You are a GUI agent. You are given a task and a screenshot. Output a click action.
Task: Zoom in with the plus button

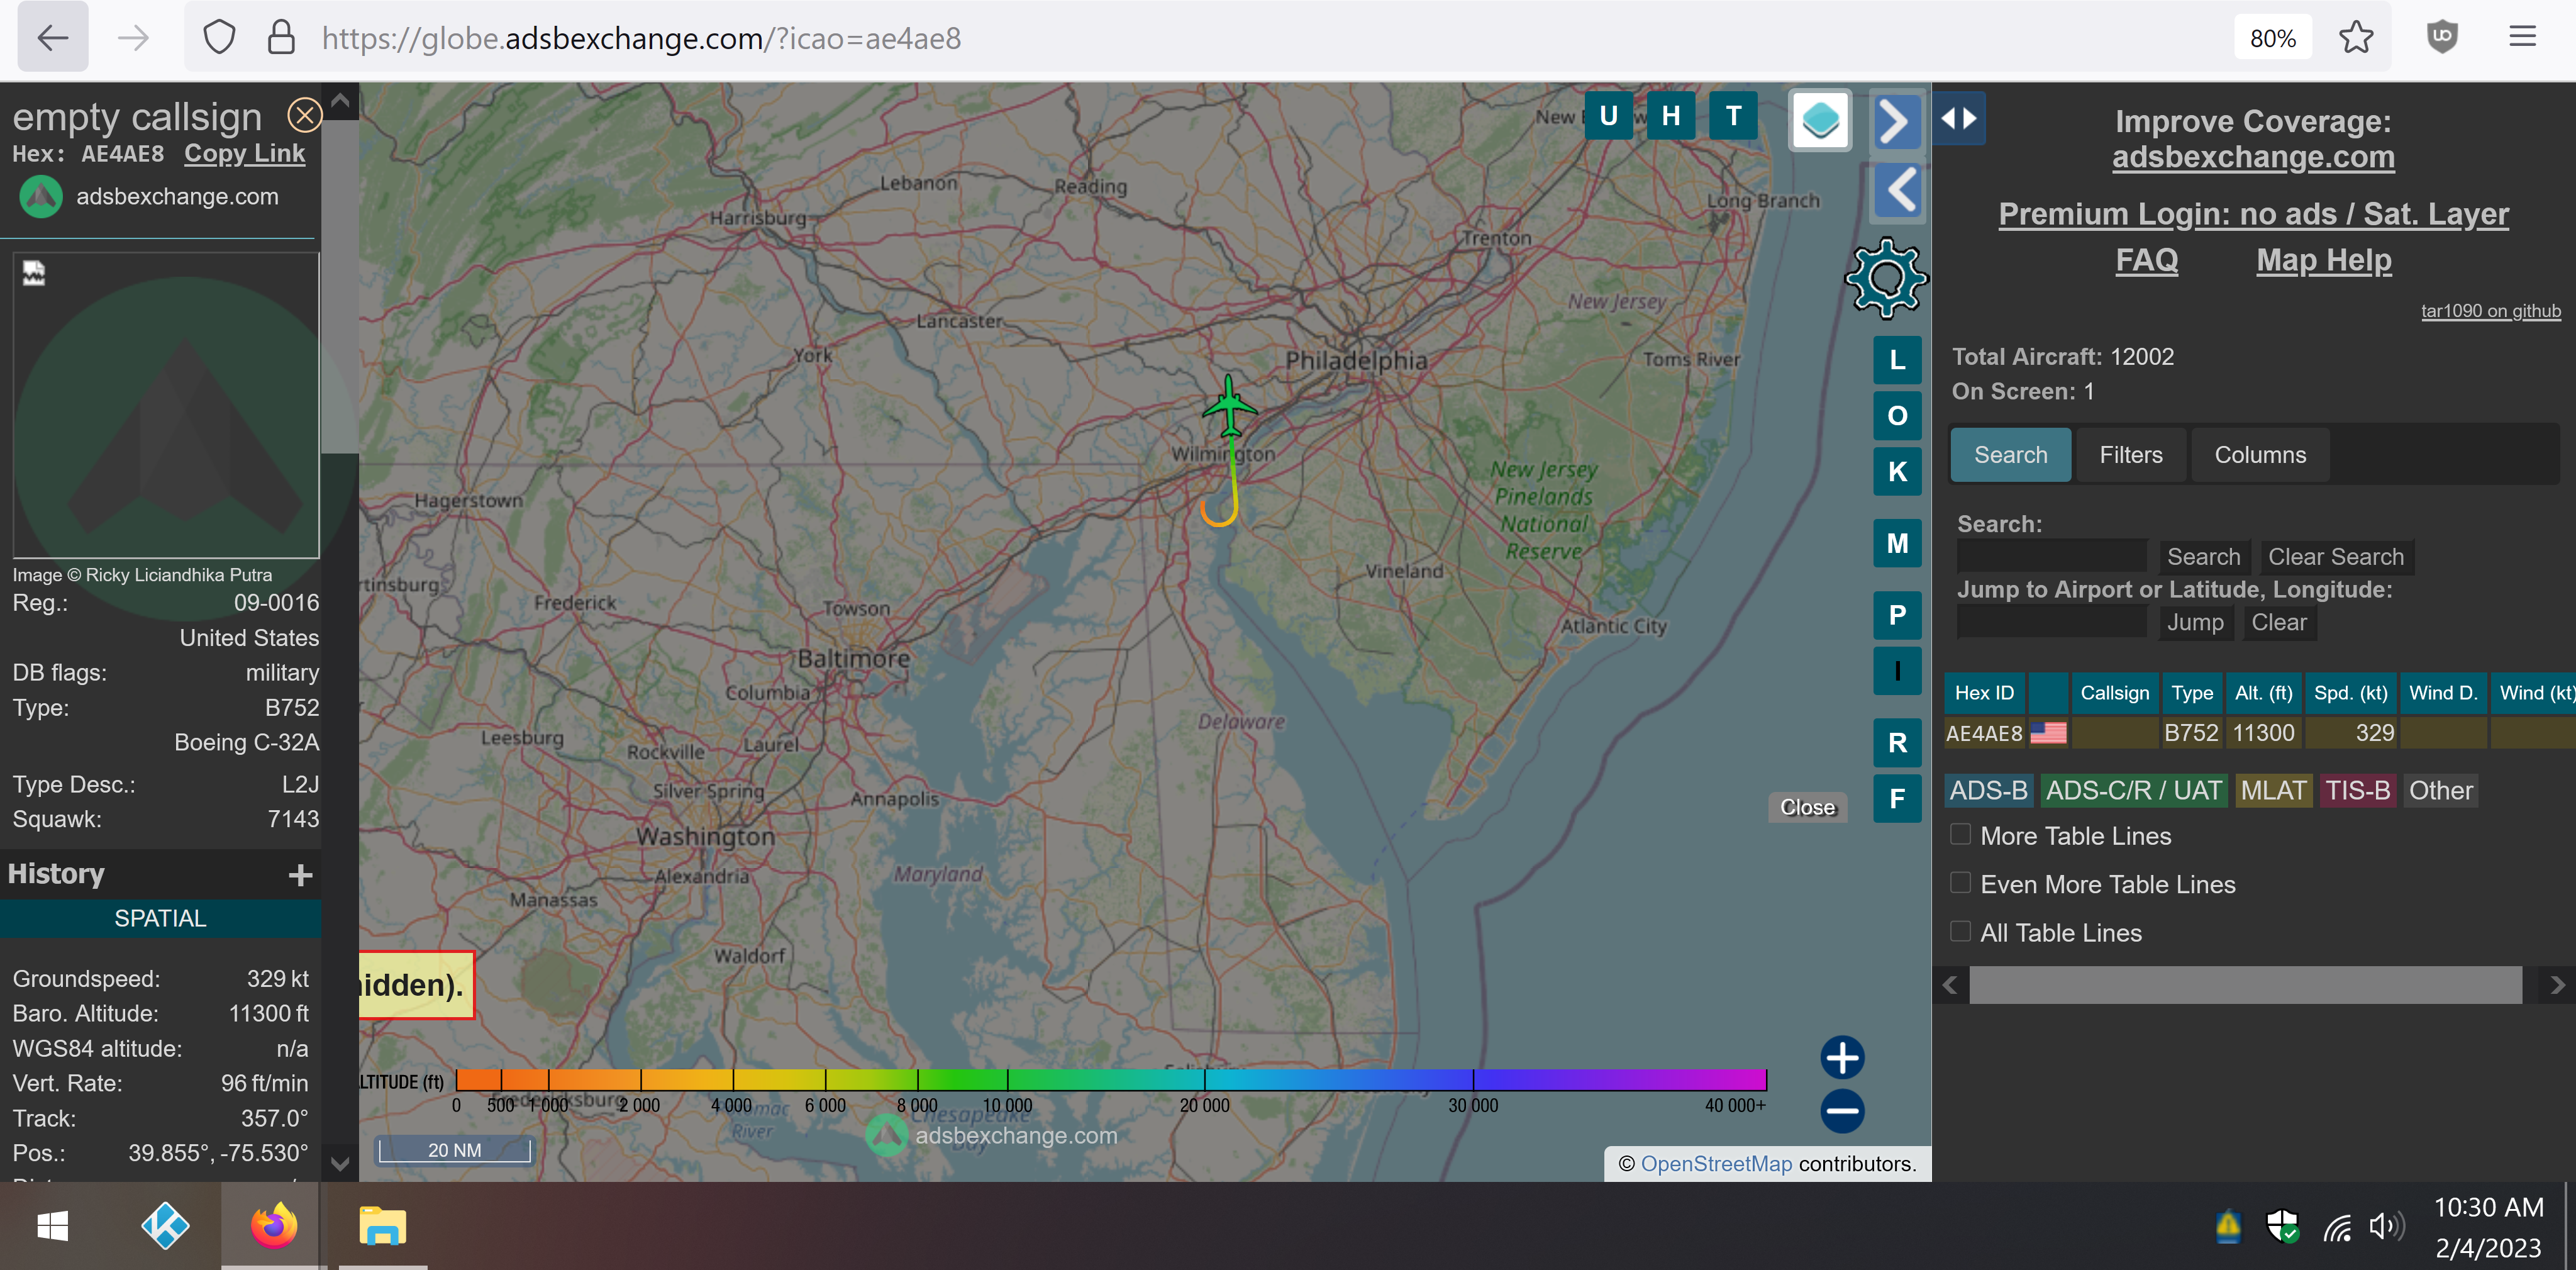(x=1842, y=1057)
